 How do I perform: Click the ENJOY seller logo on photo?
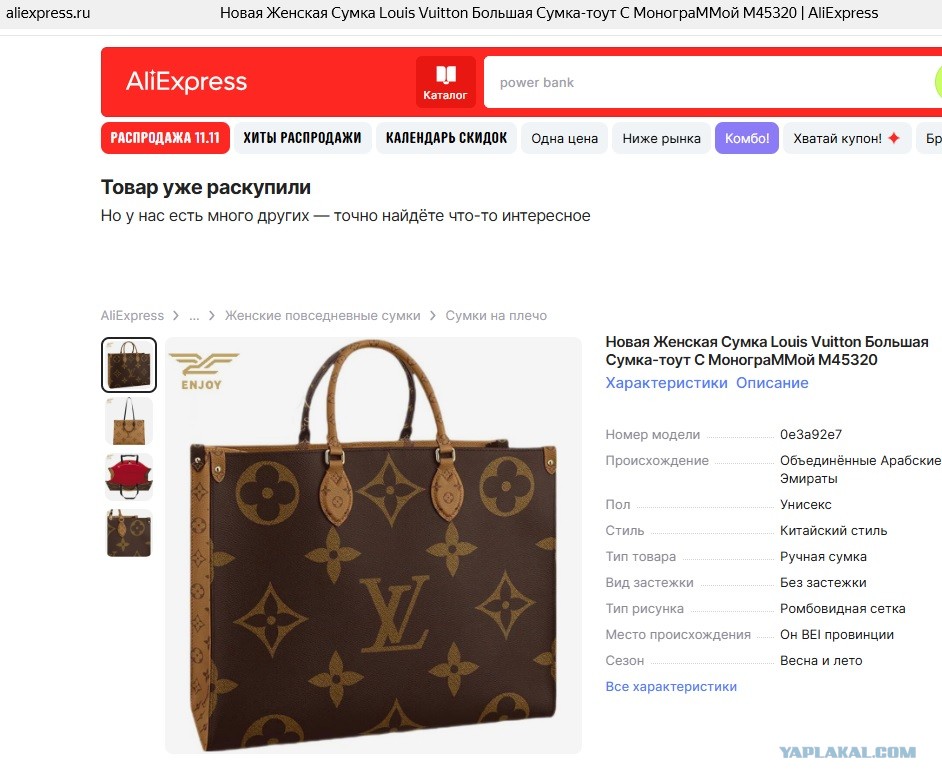[x=204, y=371]
